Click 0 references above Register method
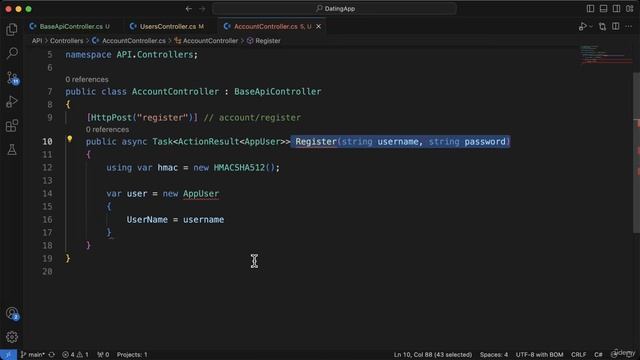This screenshot has width=640, height=360. click(107, 129)
